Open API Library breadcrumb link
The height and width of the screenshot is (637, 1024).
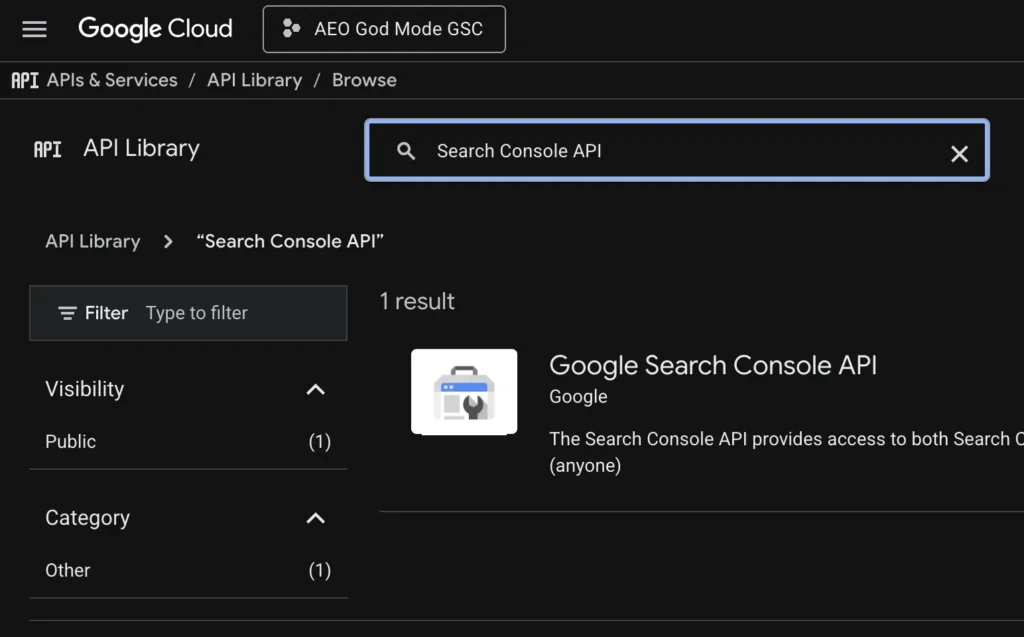(x=254, y=80)
